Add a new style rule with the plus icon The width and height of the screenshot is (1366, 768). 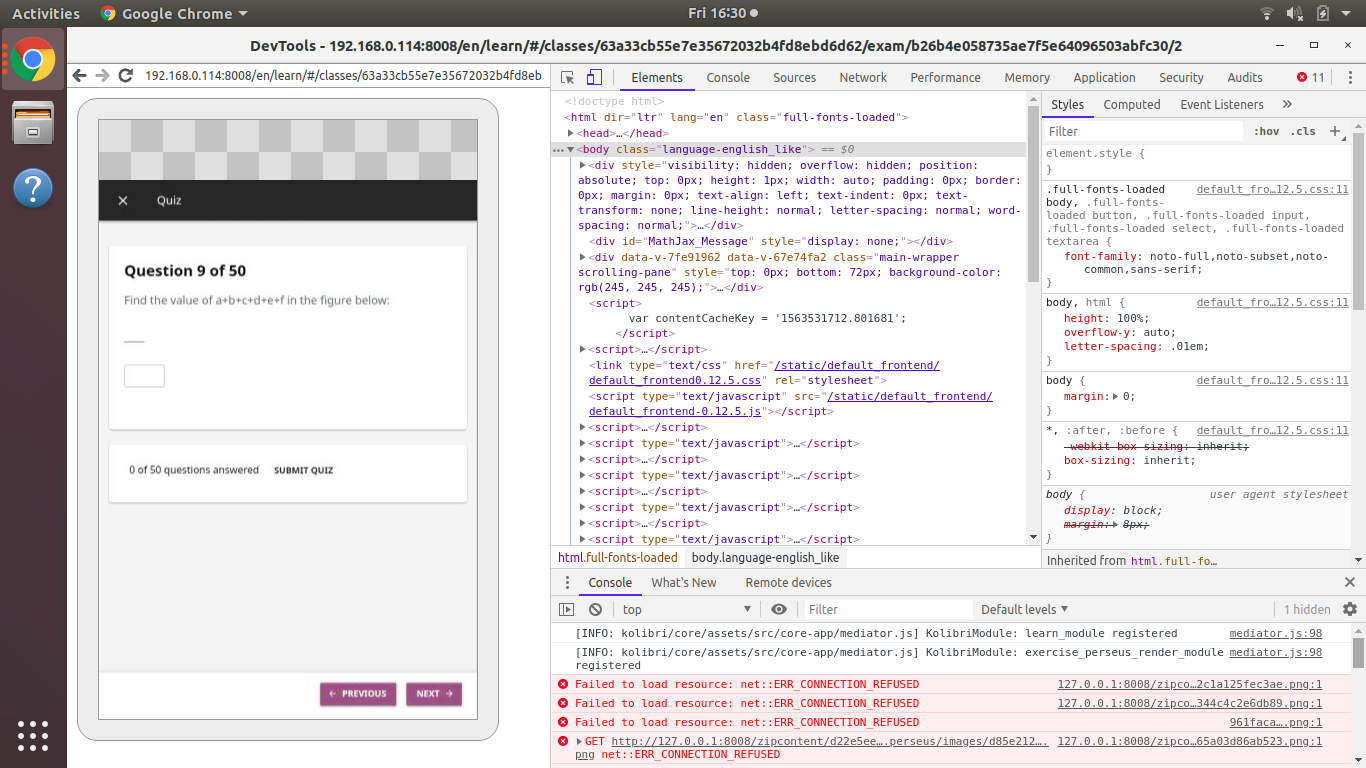pos(1335,131)
